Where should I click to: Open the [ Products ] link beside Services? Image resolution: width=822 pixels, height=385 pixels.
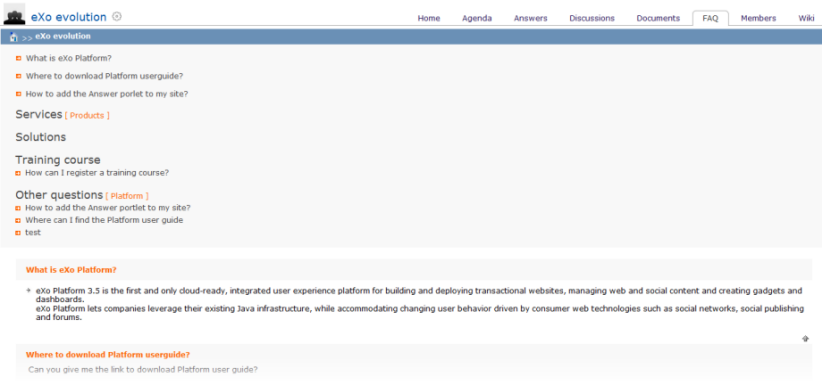point(87,115)
